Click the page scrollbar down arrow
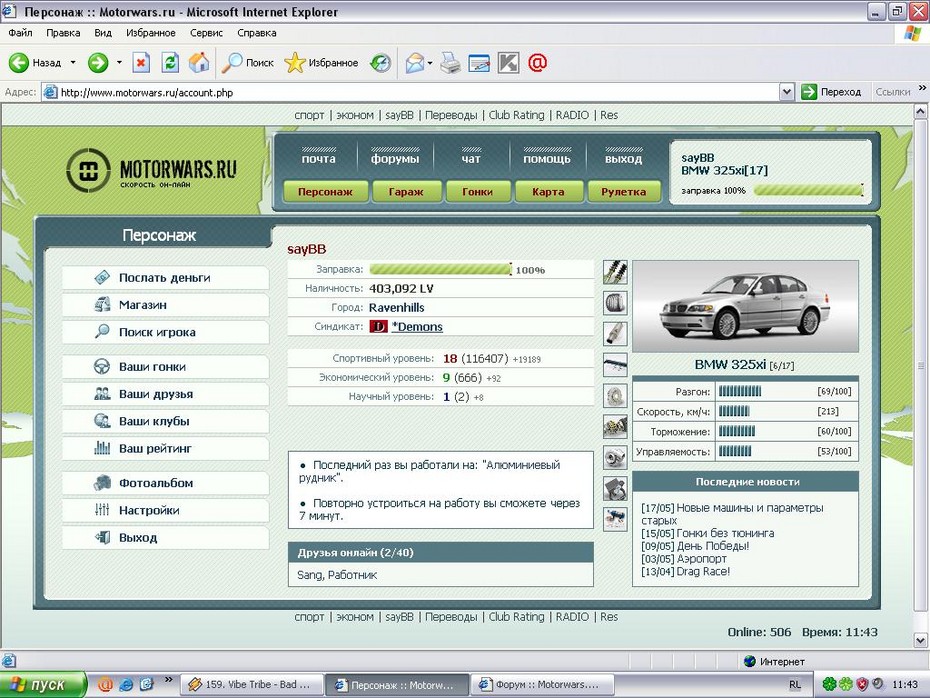 tap(920, 640)
